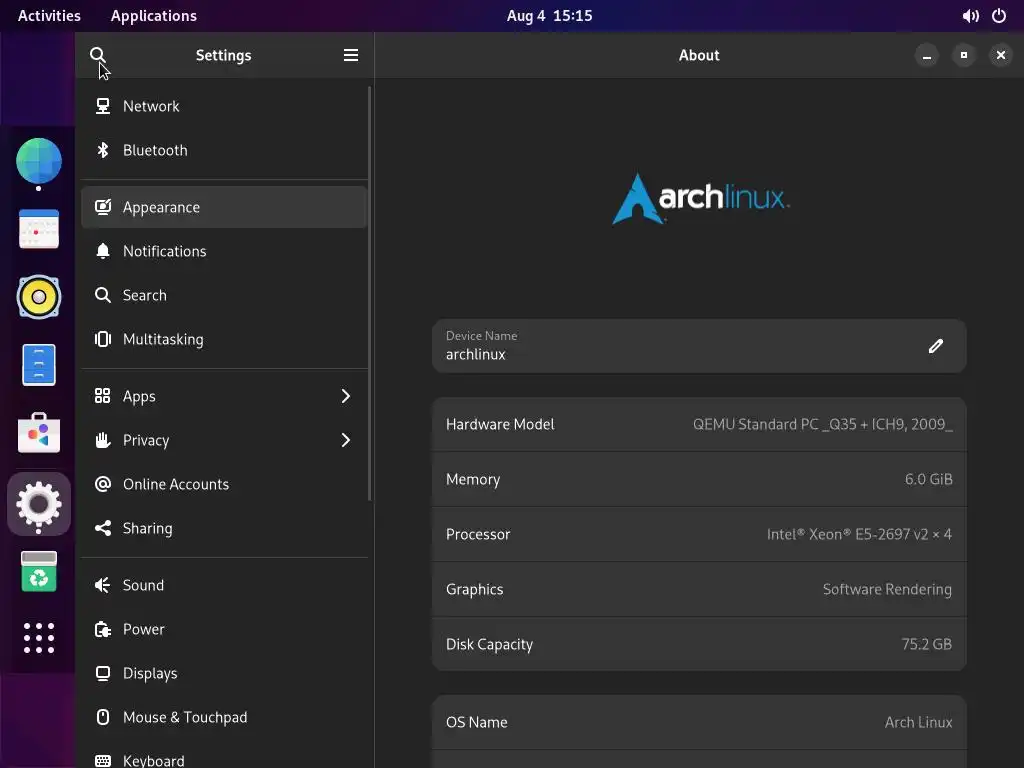Open the Trash in dock
1024x768 pixels.
[39, 571]
